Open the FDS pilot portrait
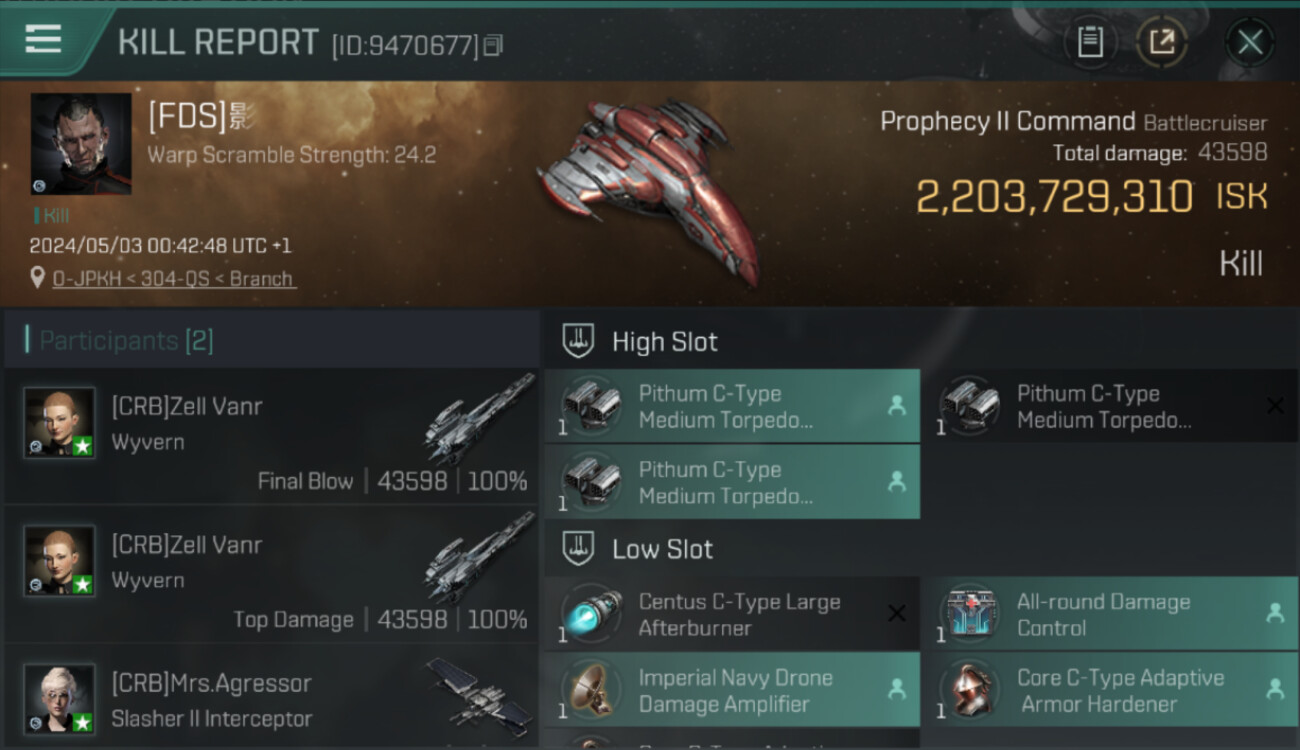The width and height of the screenshot is (1300, 750). [x=81, y=144]
